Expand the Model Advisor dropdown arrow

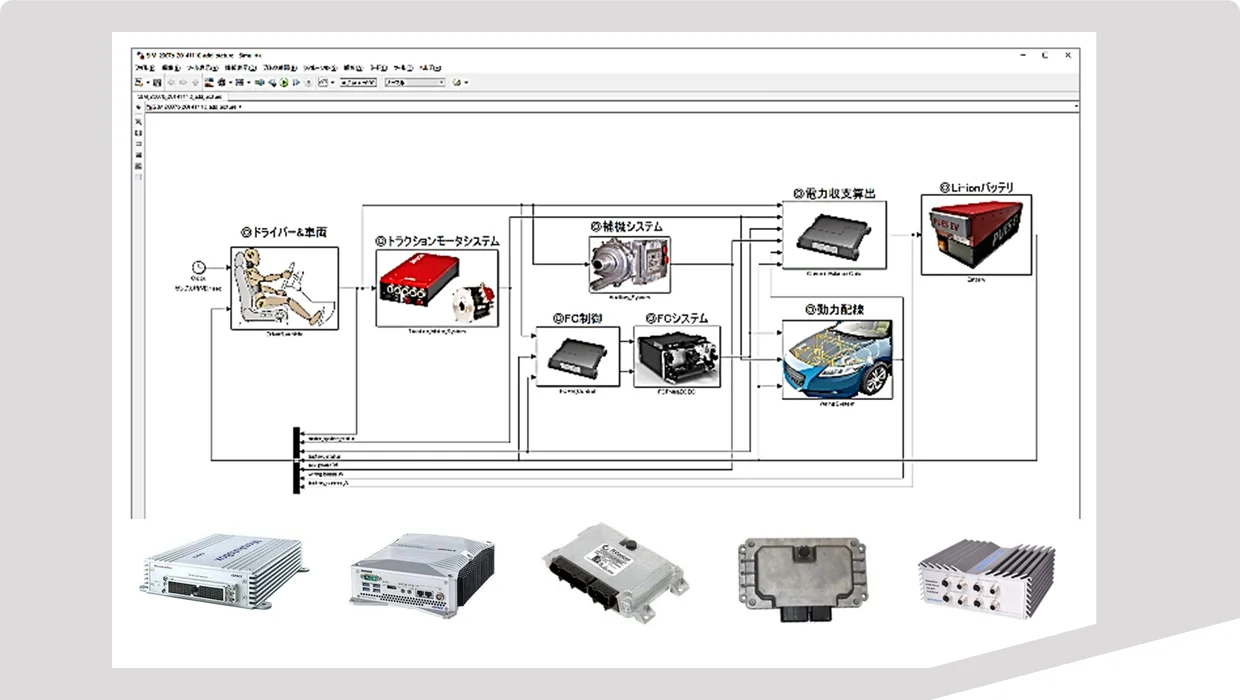click(466, 82)
